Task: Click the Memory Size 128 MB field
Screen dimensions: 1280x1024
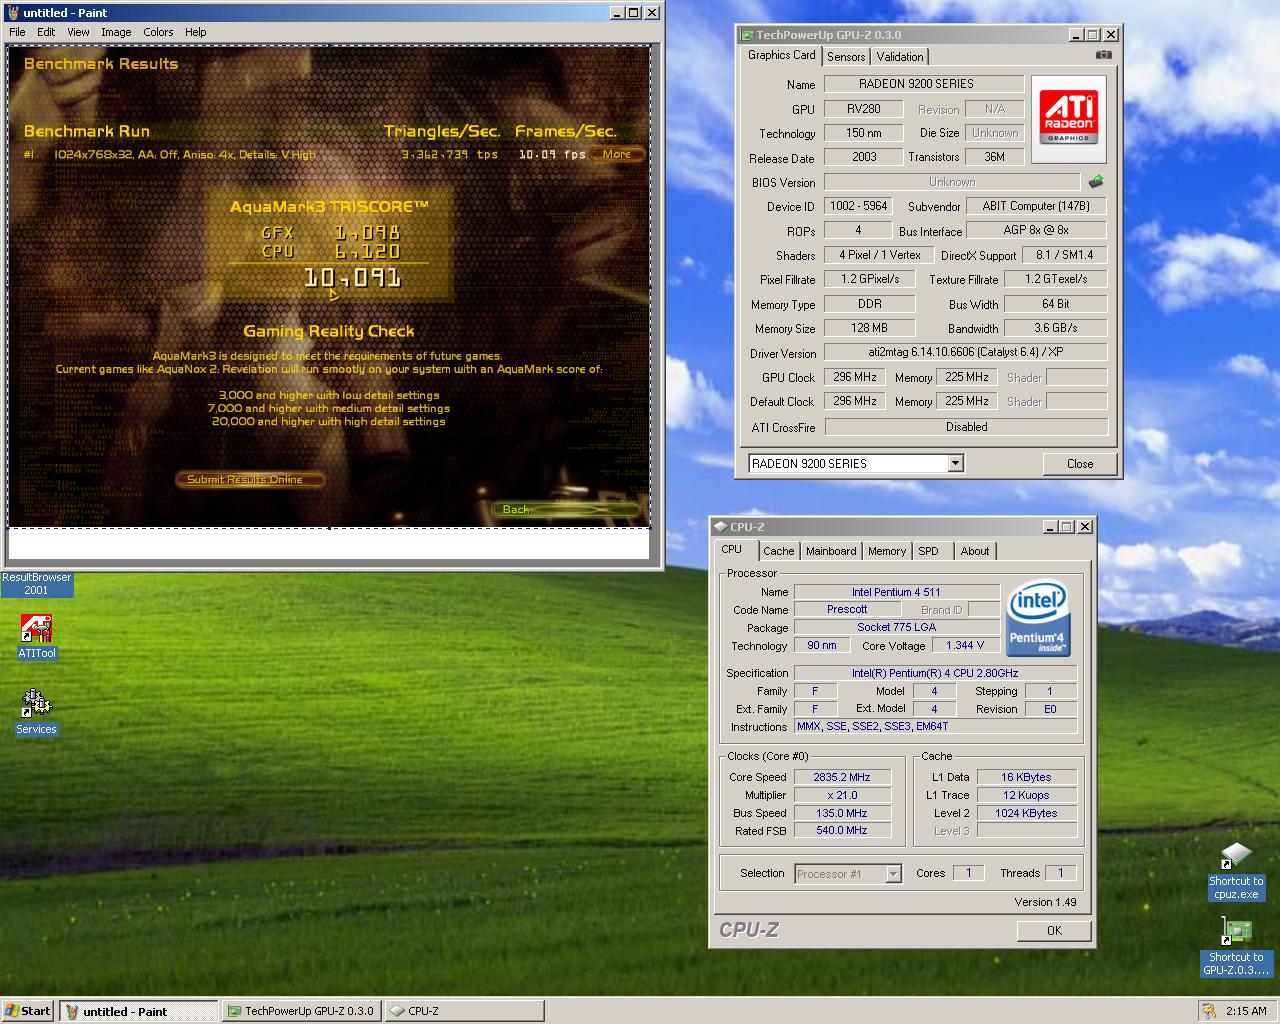Action: (x=869, y=328)
